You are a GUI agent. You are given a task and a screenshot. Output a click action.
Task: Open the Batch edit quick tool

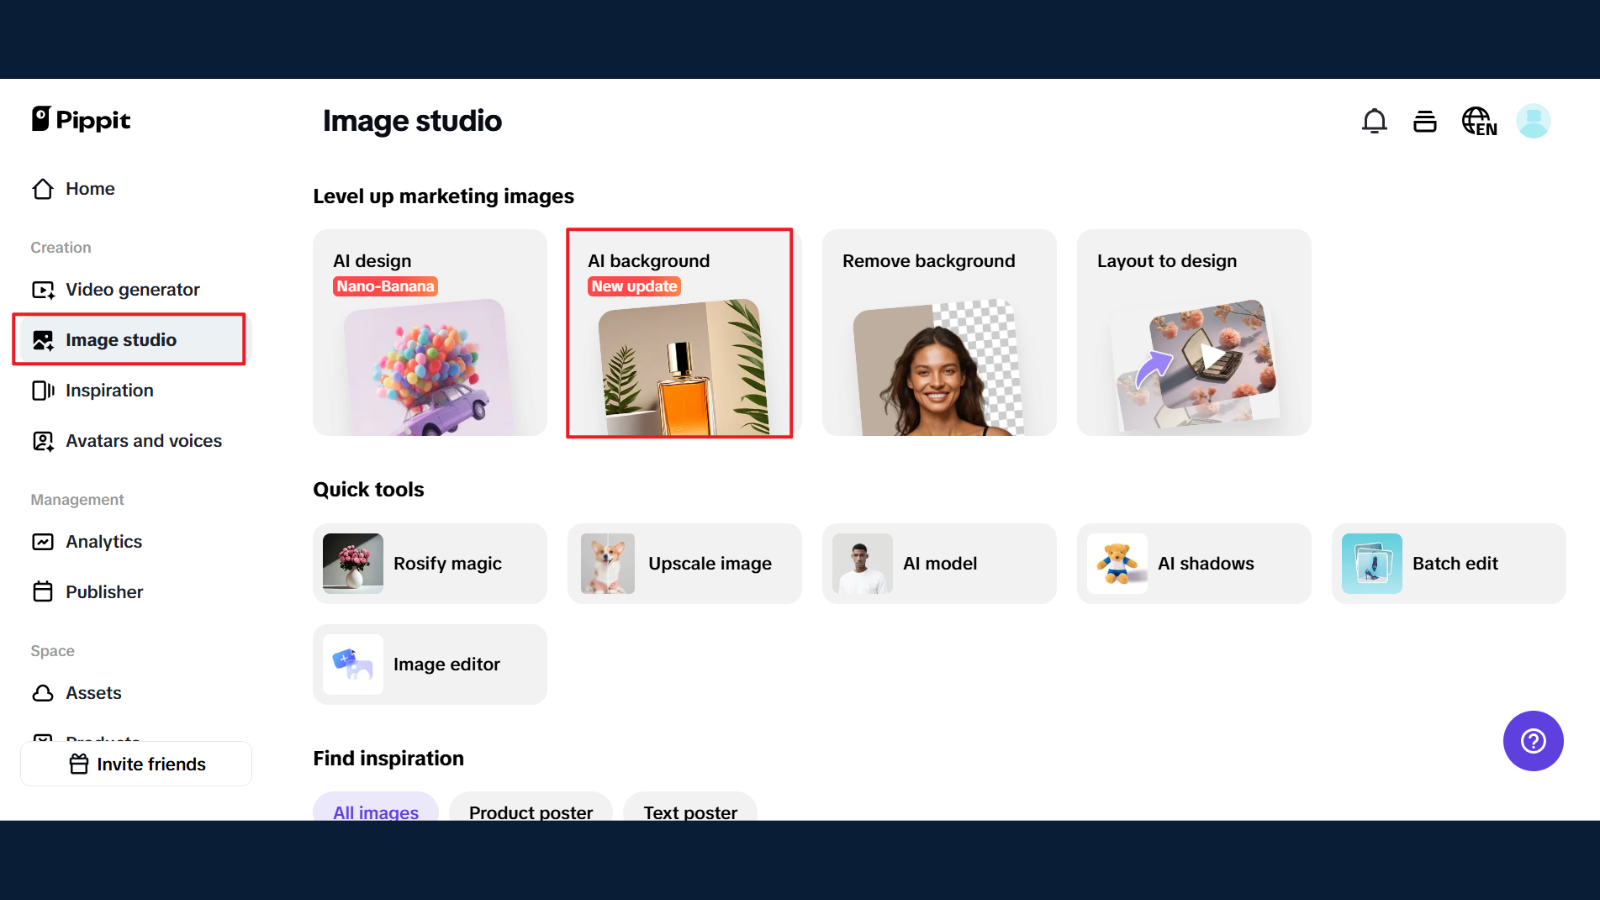coord(1448,564)
